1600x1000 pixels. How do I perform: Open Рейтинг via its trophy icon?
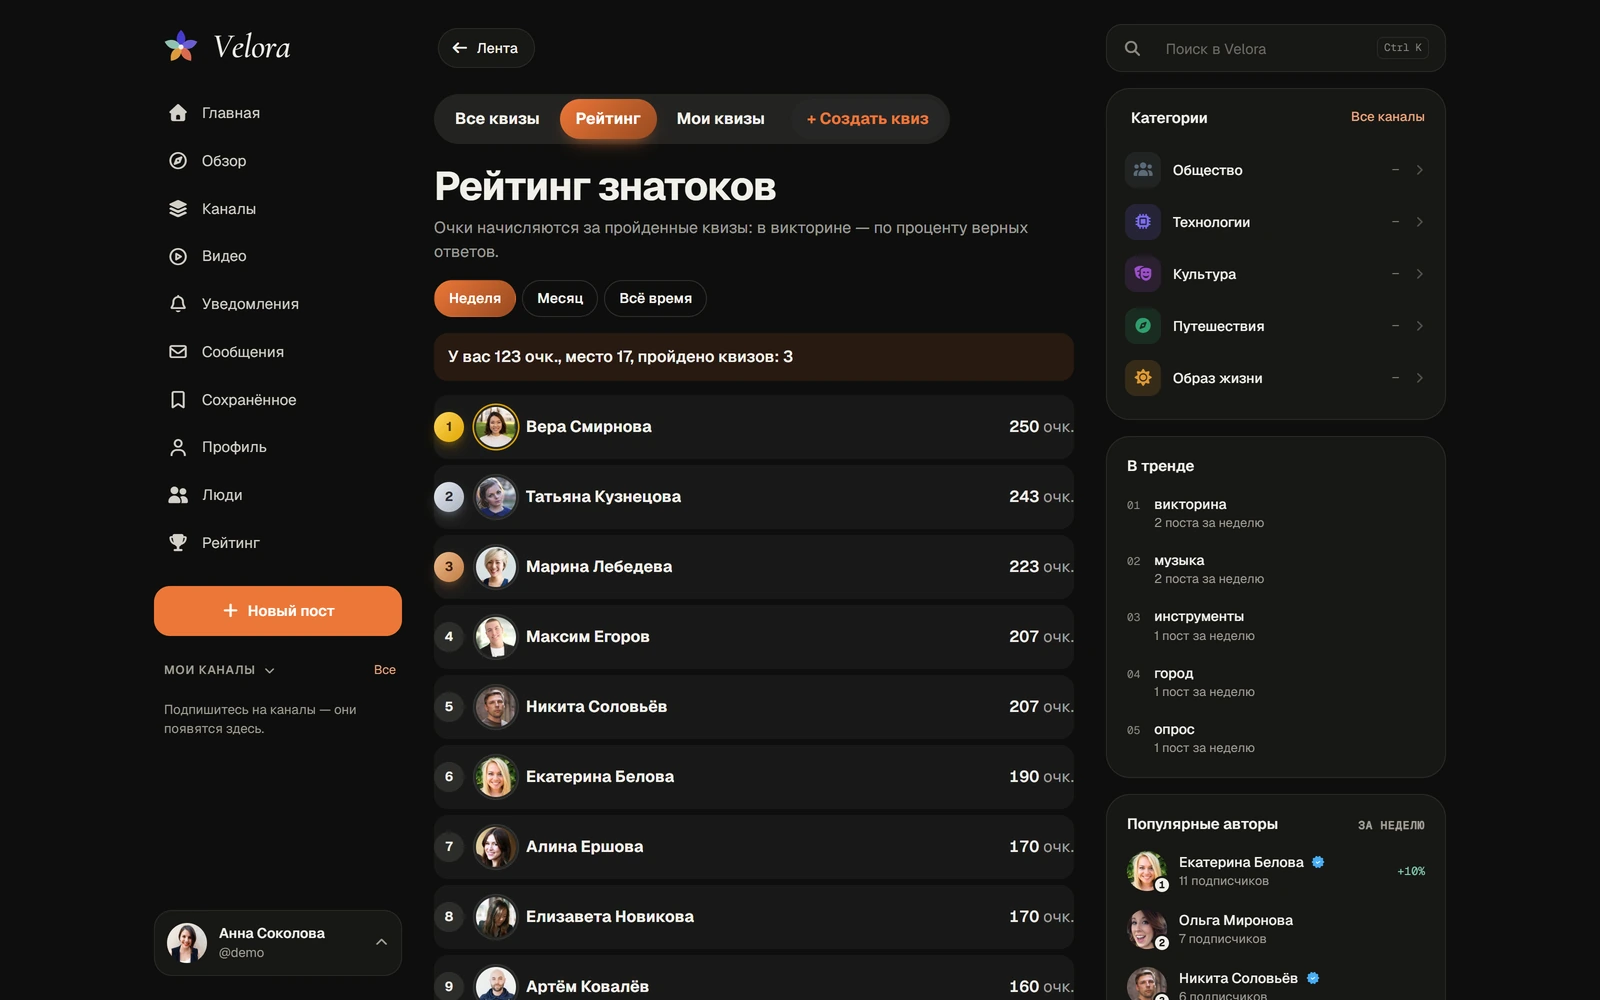pos(178,543)
